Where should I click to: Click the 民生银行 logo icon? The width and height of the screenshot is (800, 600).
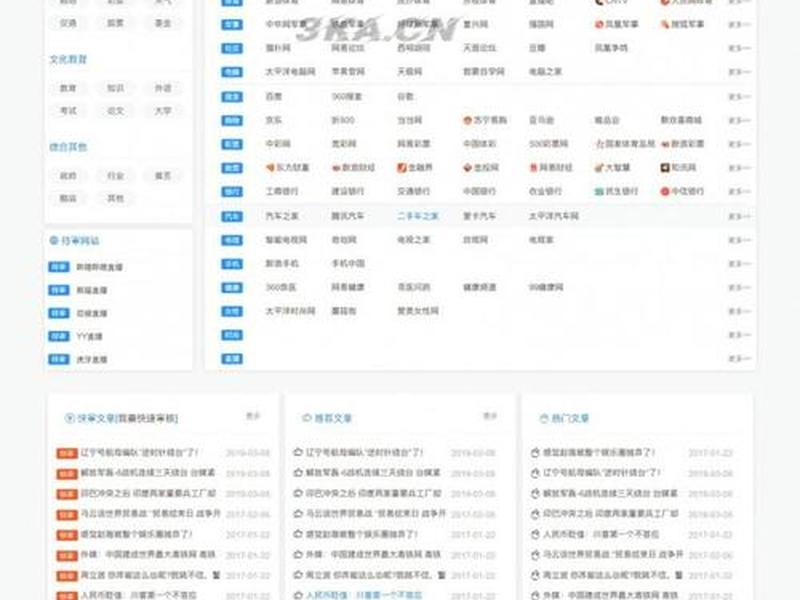(599, 191)
